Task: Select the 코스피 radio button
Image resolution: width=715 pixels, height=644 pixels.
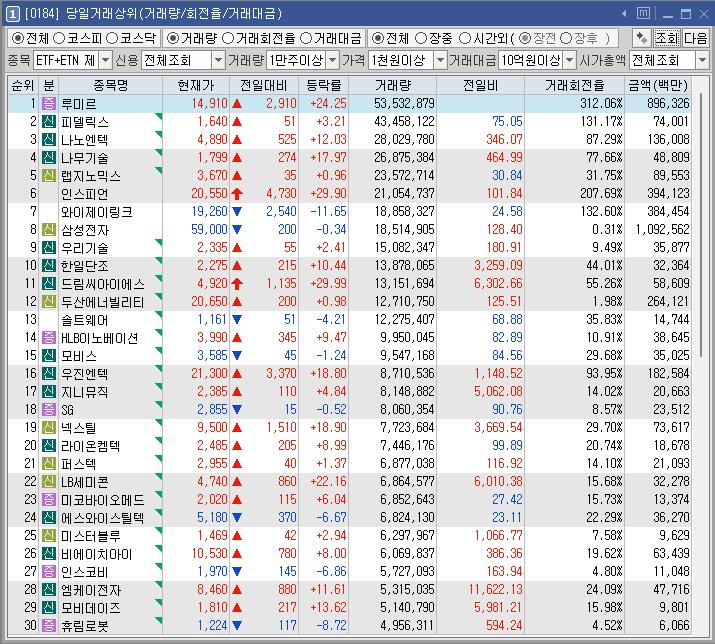Action: [59, 38]
